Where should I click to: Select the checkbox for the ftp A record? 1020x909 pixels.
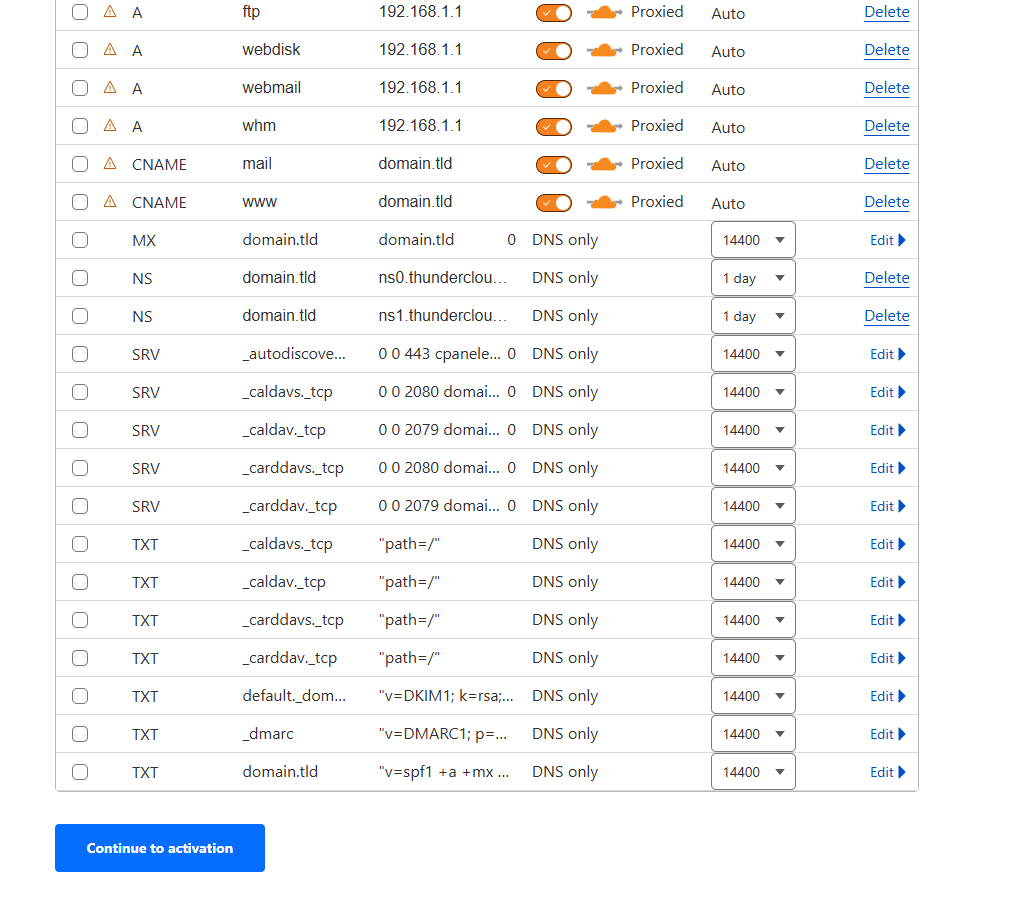pyautogui.click(x=80, y=12)
